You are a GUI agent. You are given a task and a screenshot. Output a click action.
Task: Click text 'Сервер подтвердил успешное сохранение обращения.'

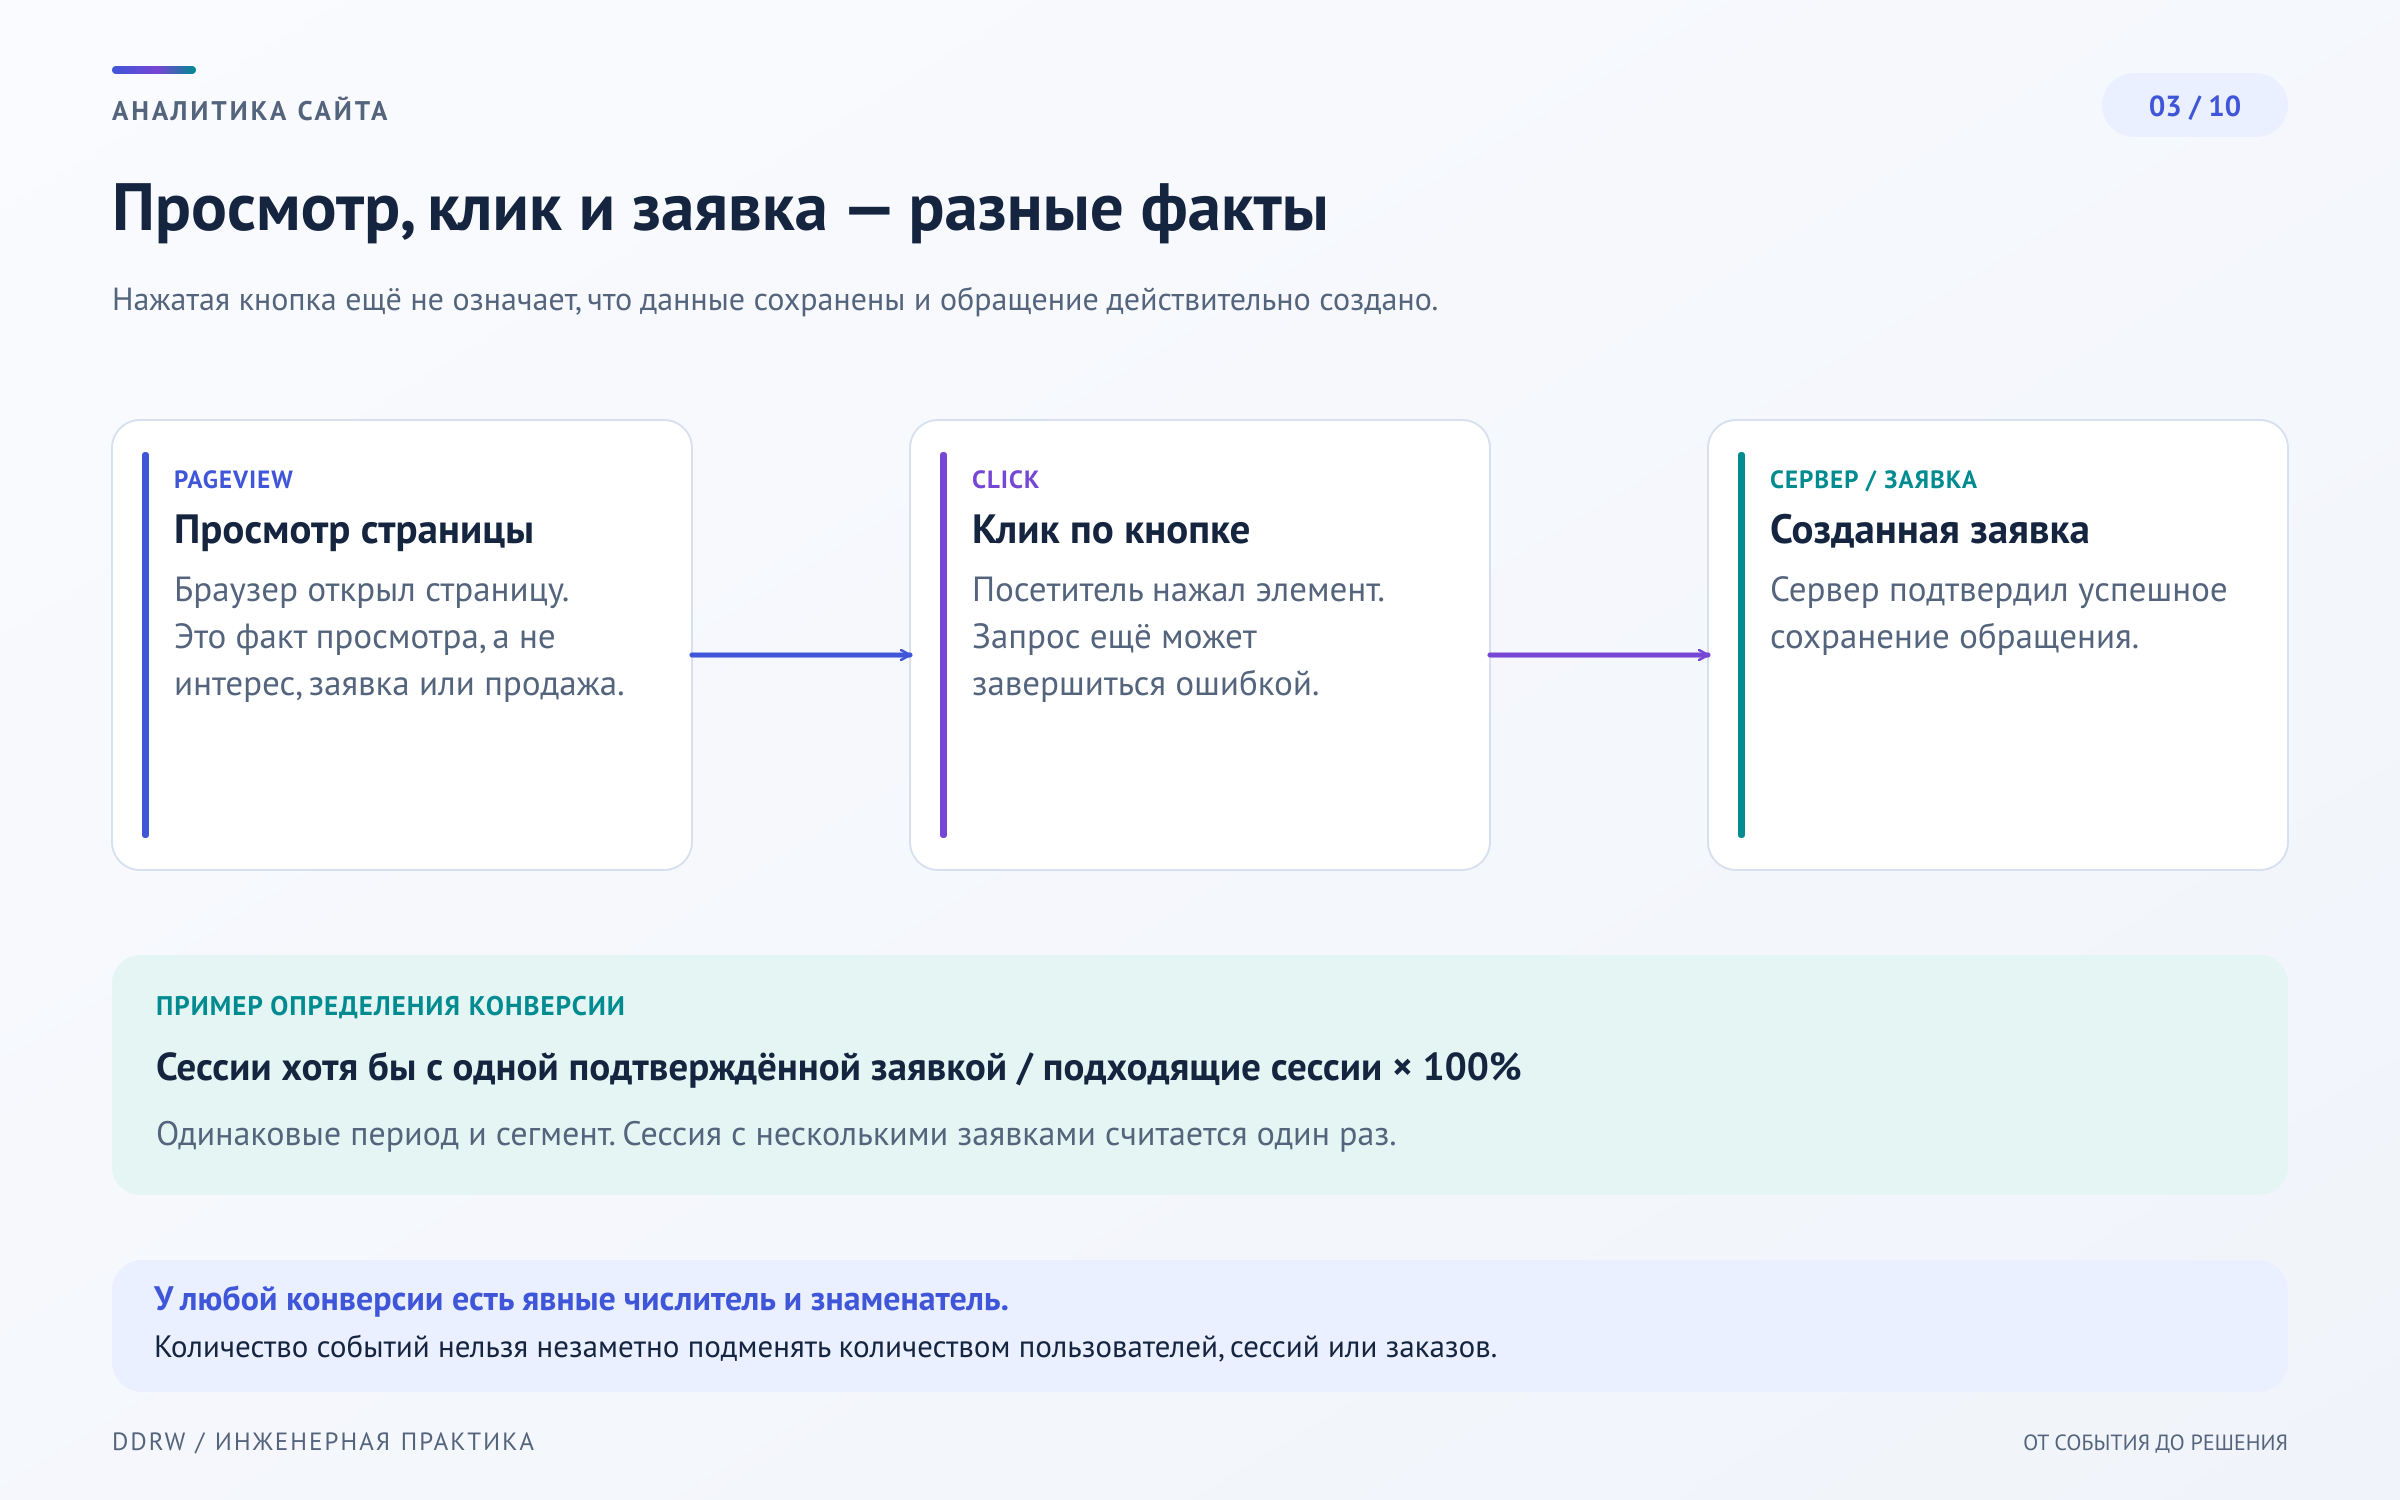coord(1998,613)
